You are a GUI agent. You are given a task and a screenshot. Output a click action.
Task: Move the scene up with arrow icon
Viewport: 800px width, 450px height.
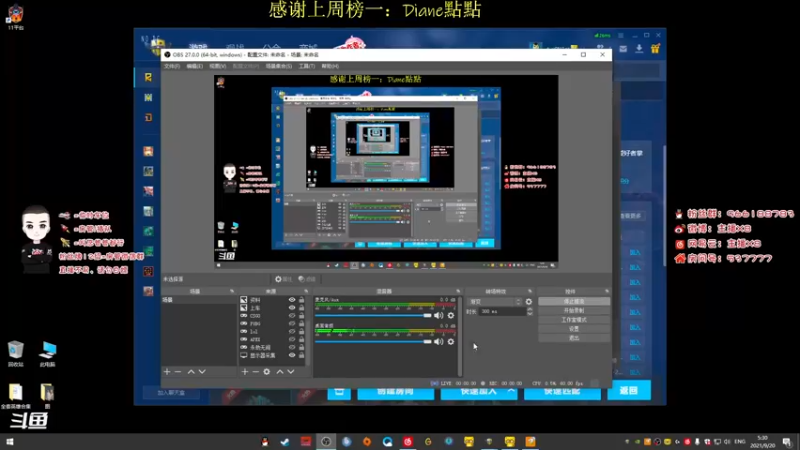coord(191,372)
